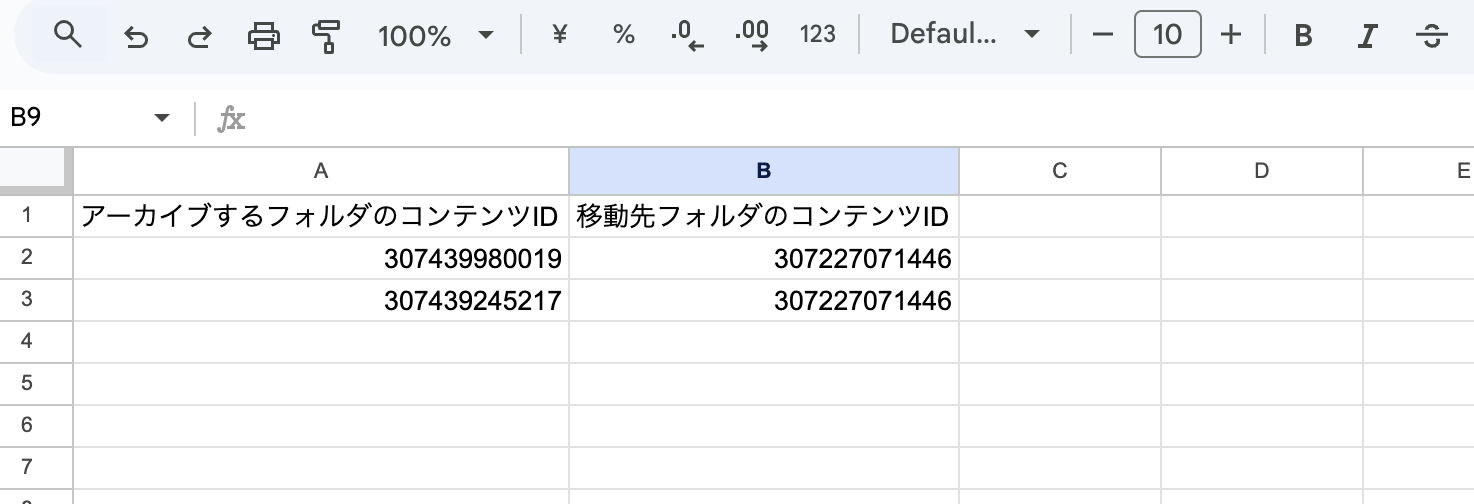Screen dimensions: 1474x504
Task: Select cell containing 307439245217
Action: click(x=321, y=300)
